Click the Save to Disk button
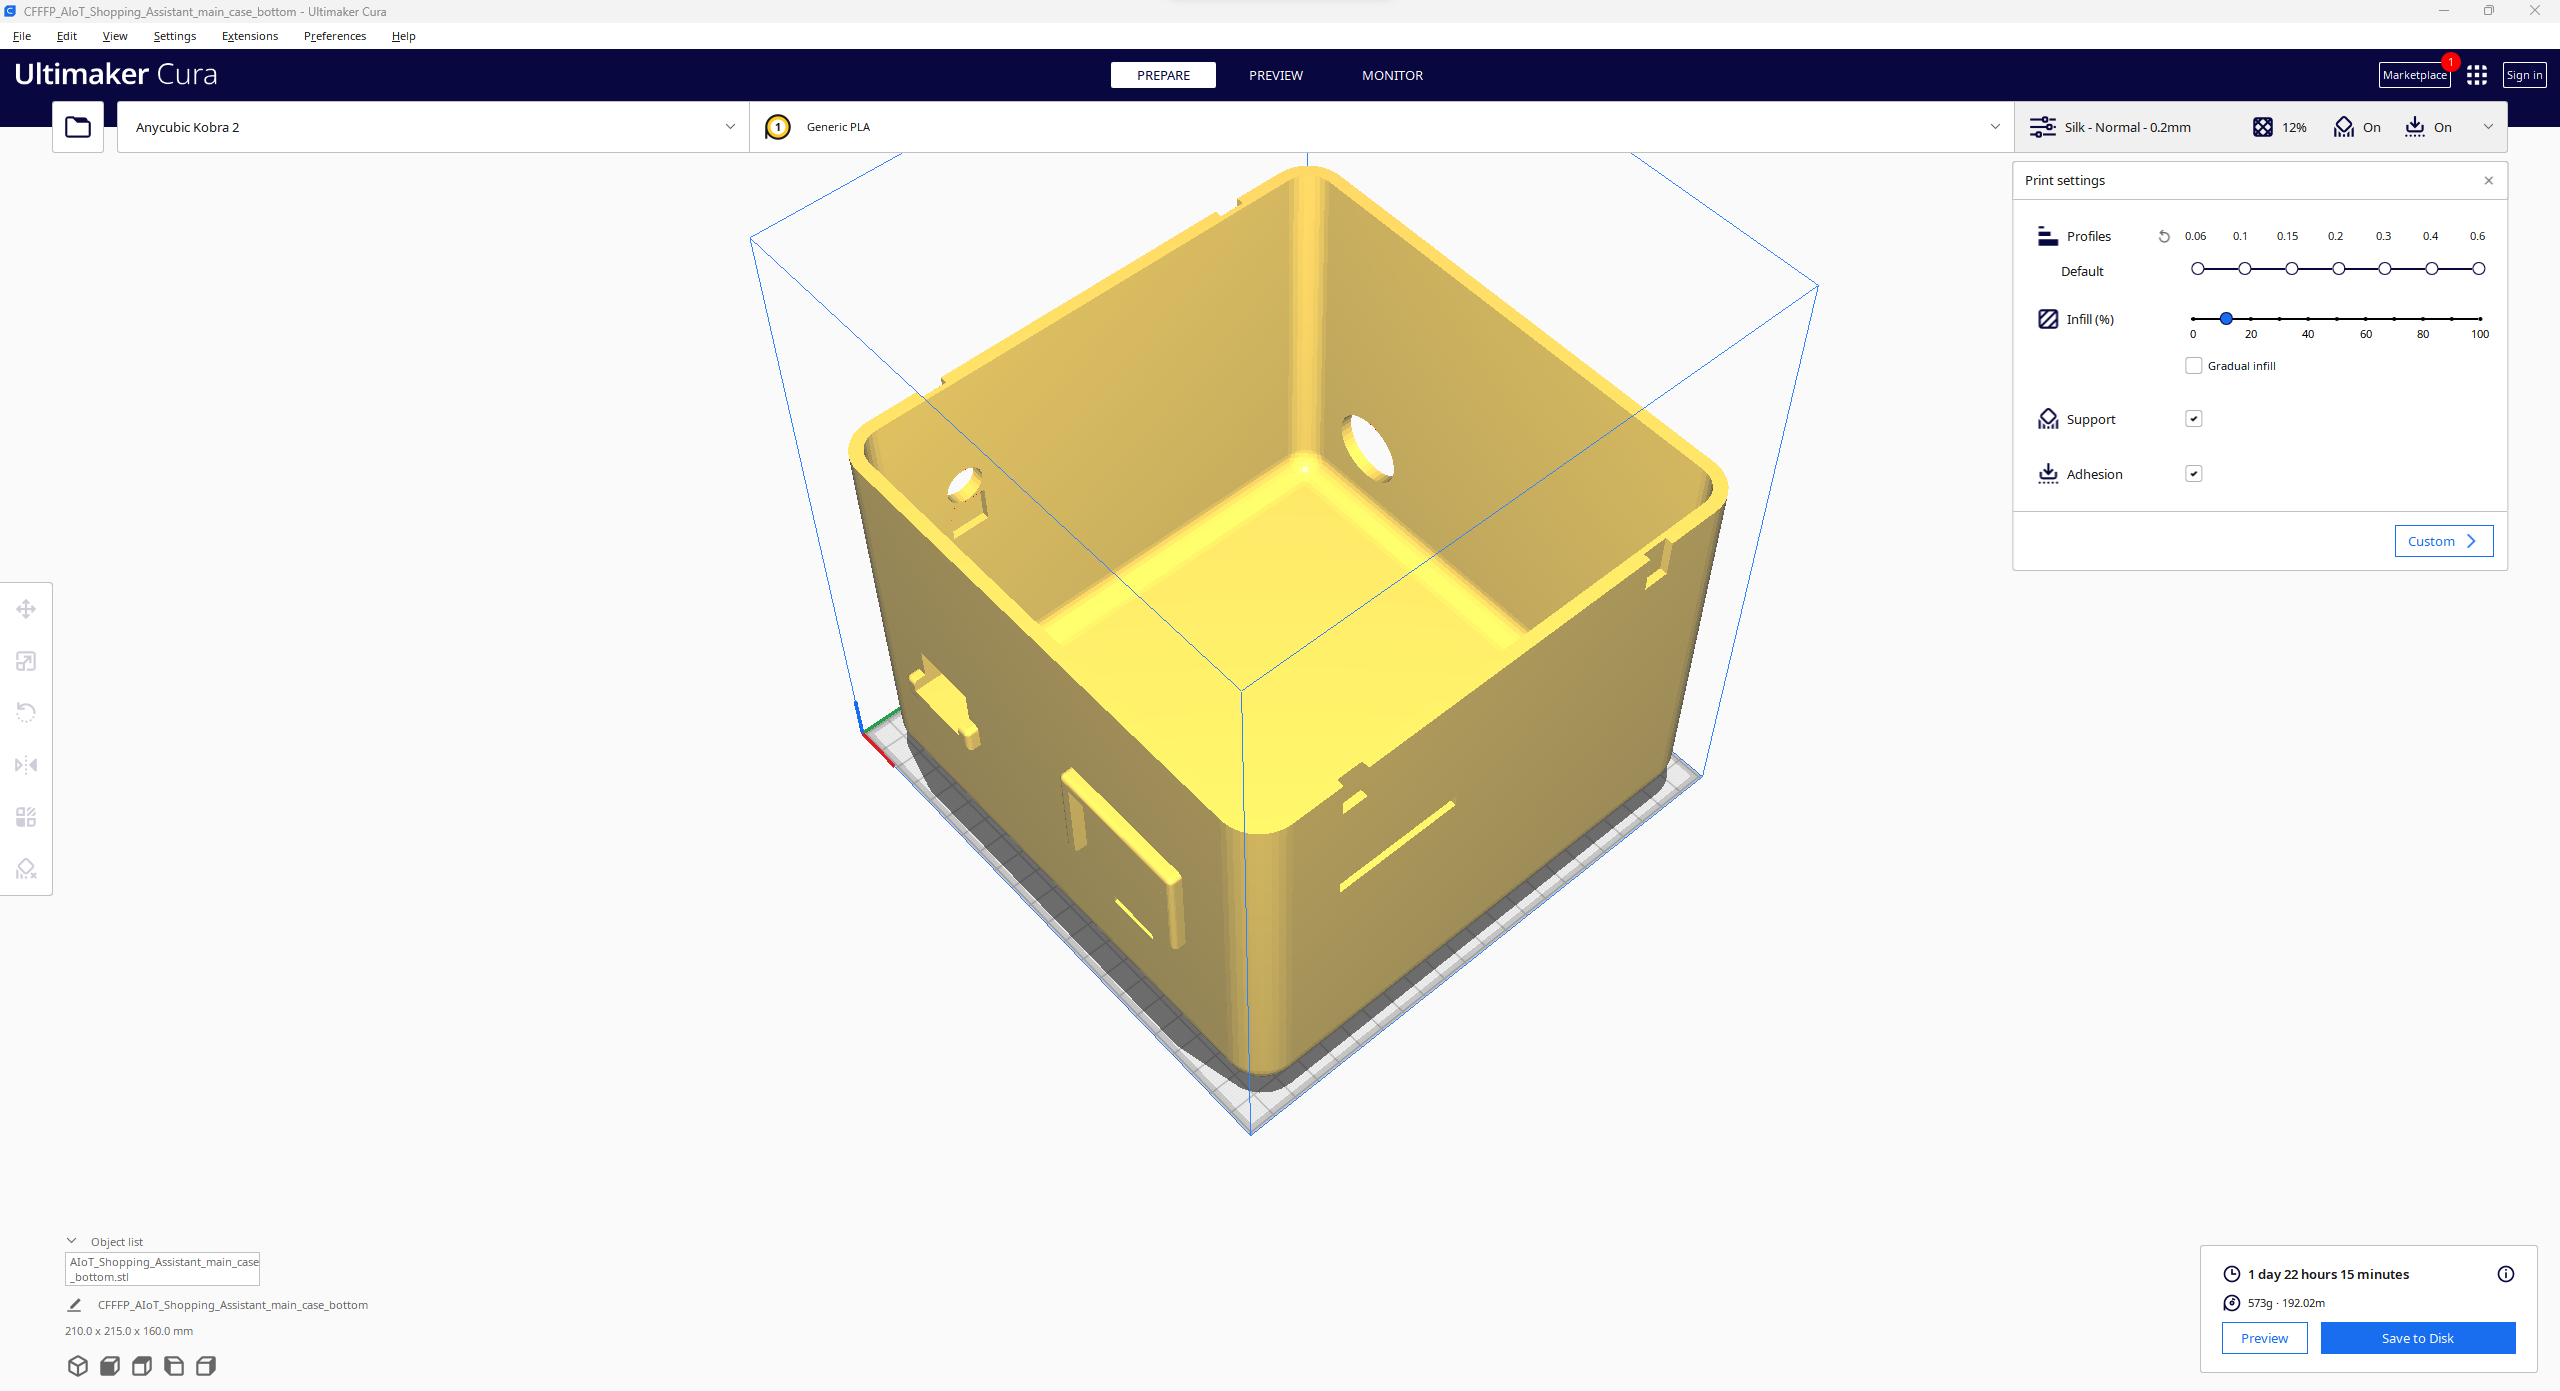This screenshot has height=1391, width=2560. (x=2417, y=1338)
